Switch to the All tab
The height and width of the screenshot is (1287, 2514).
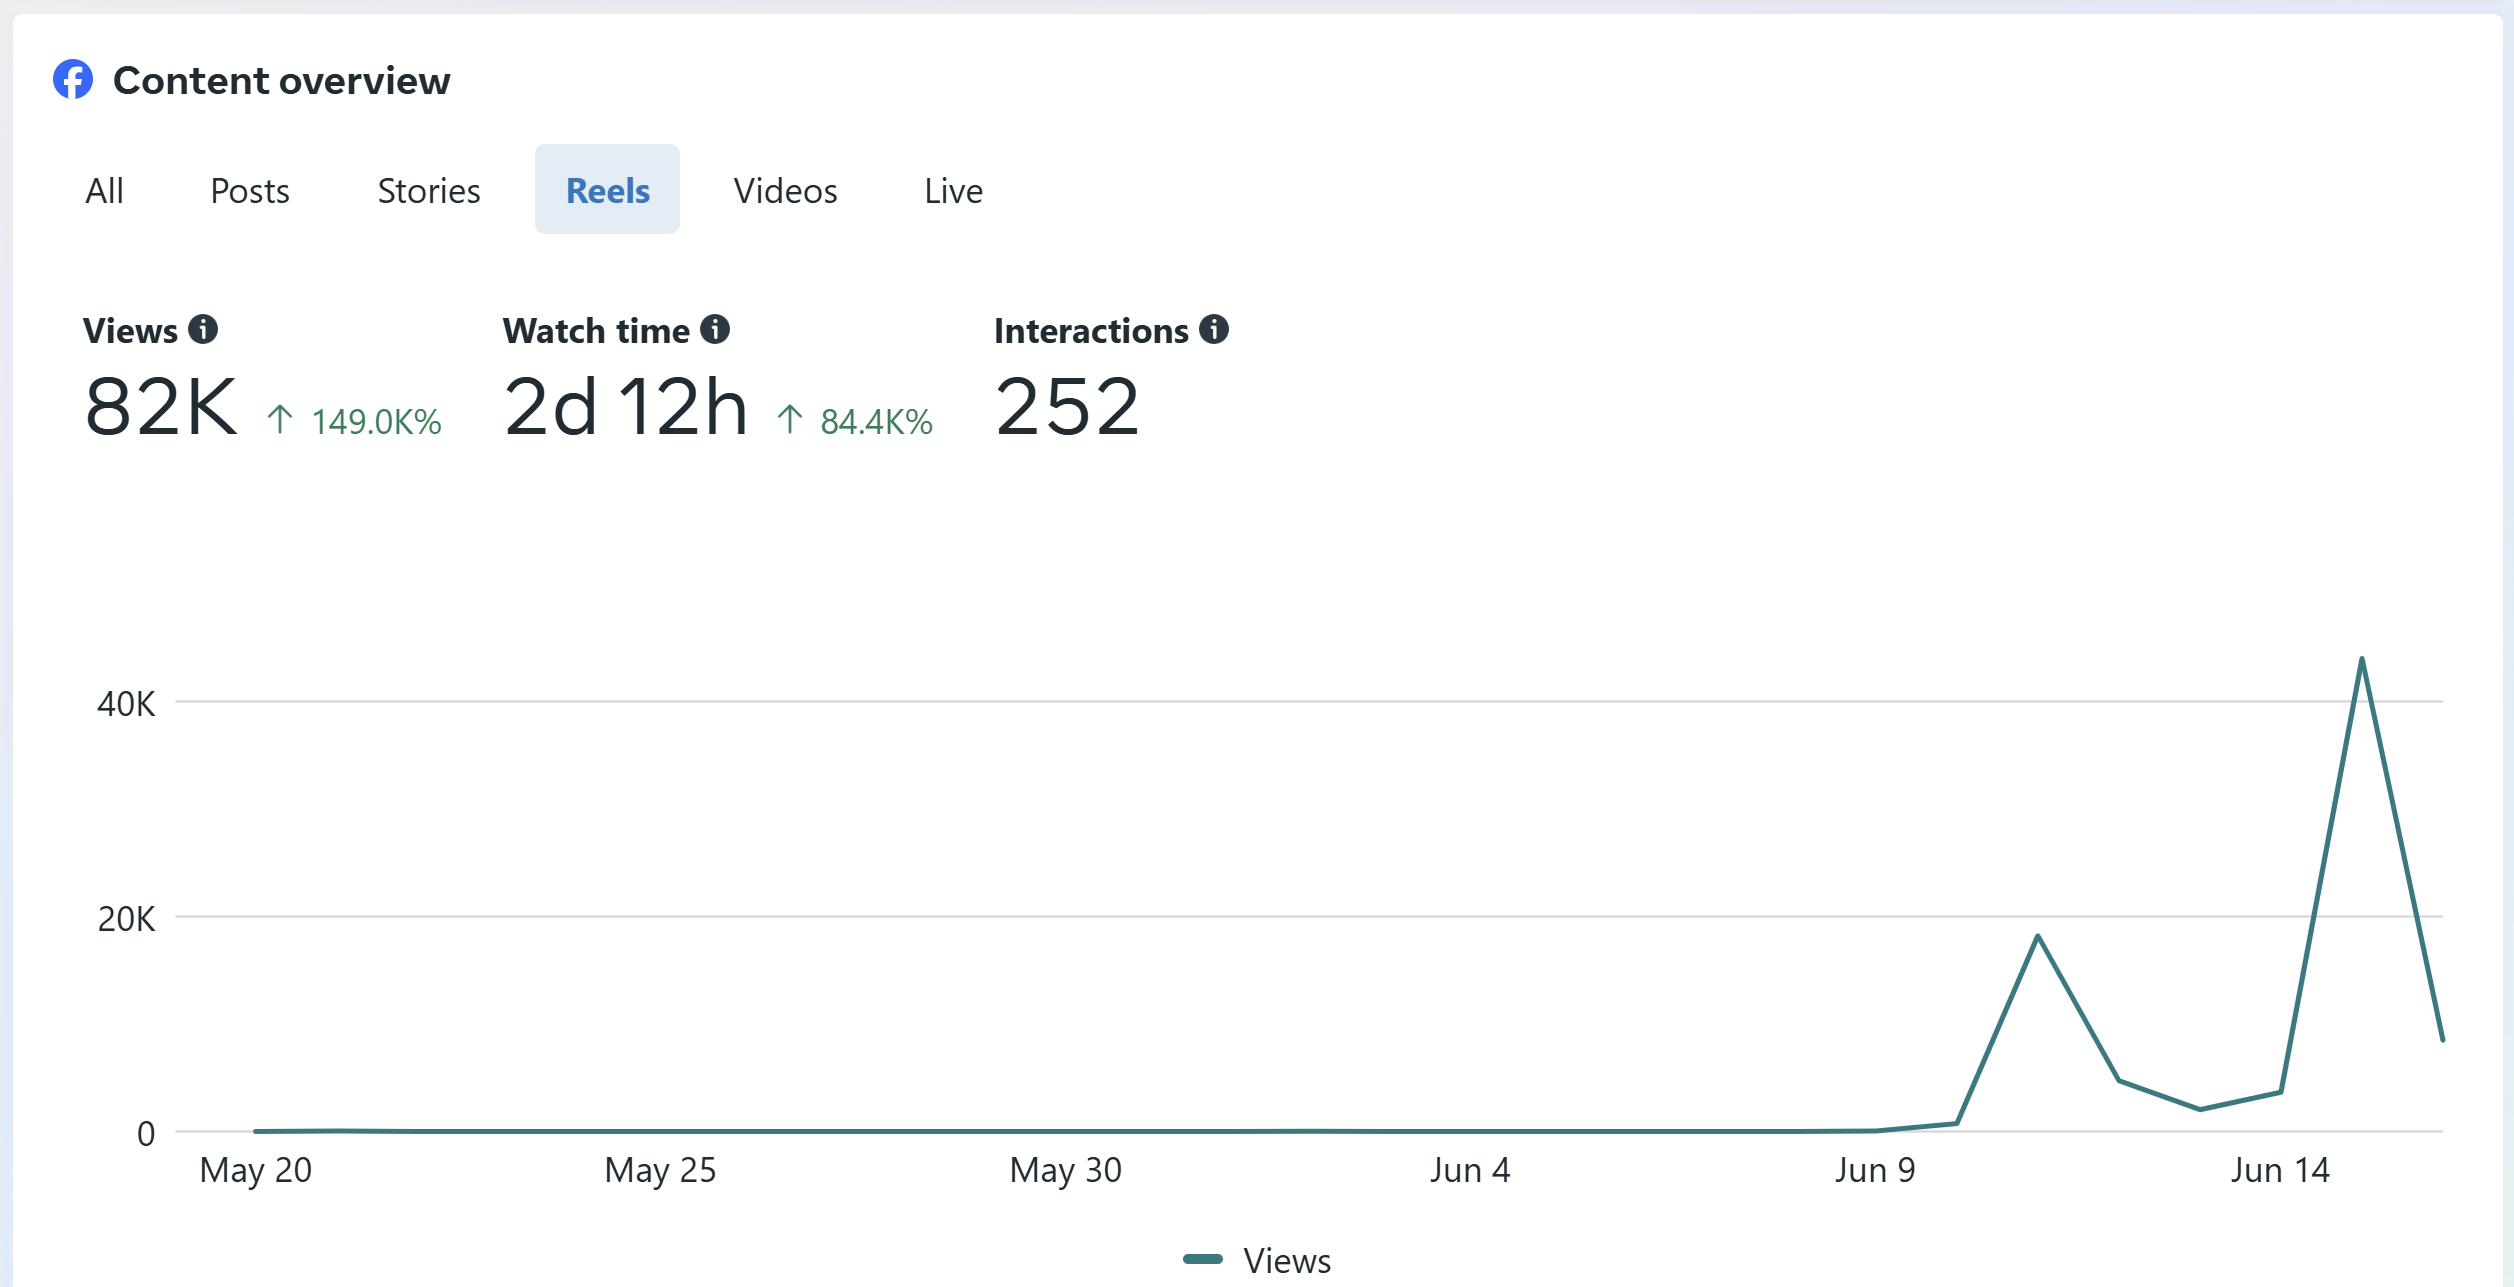tap(104, 190)
